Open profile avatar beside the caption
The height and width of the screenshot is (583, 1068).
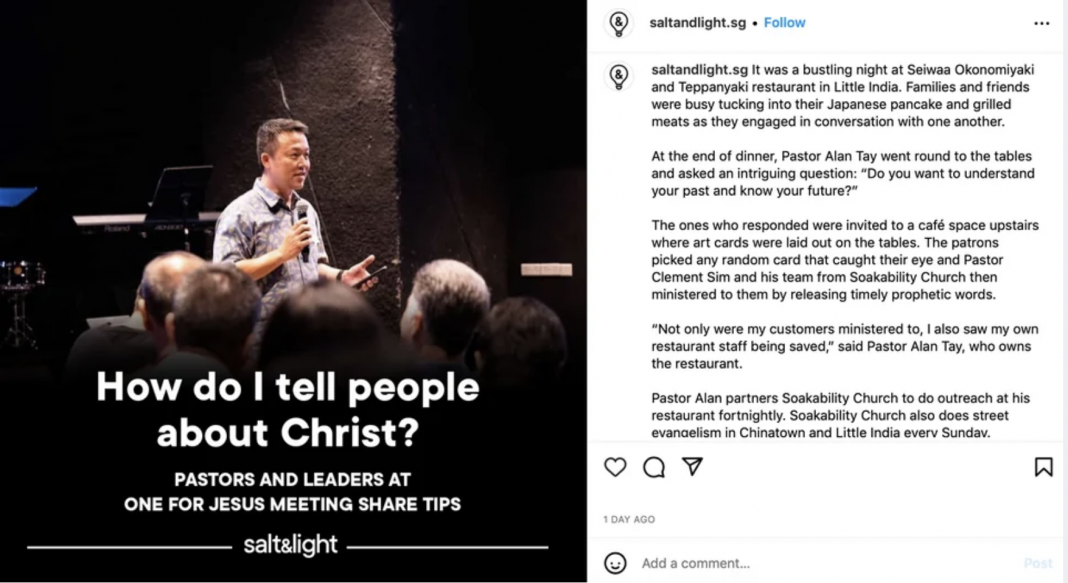[x=618, y=77]
